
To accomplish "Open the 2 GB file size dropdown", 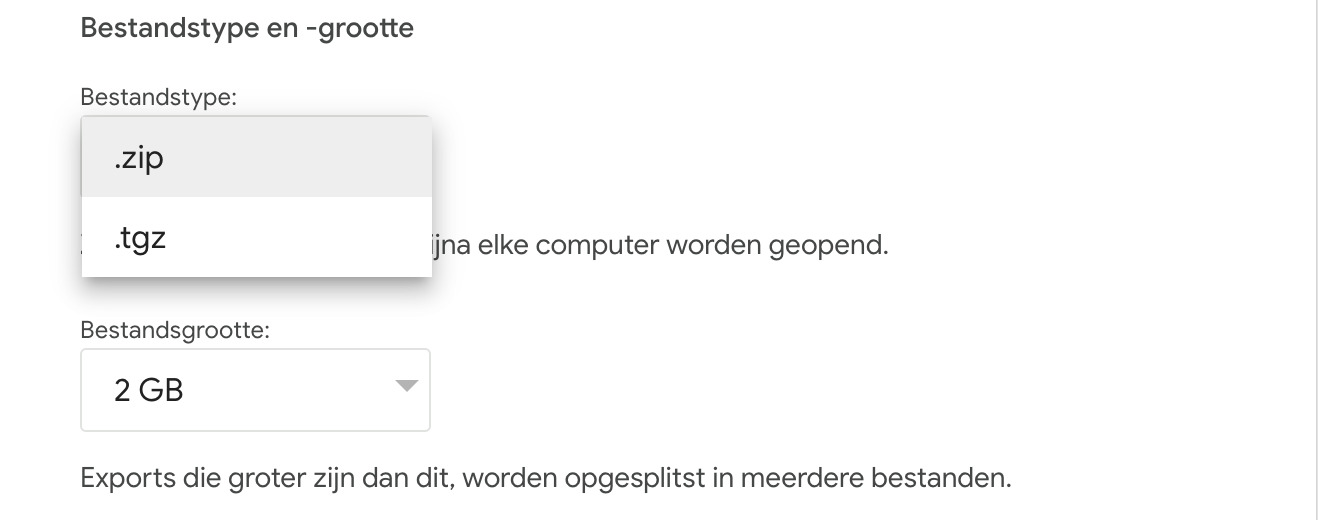I will pos(255,390).
